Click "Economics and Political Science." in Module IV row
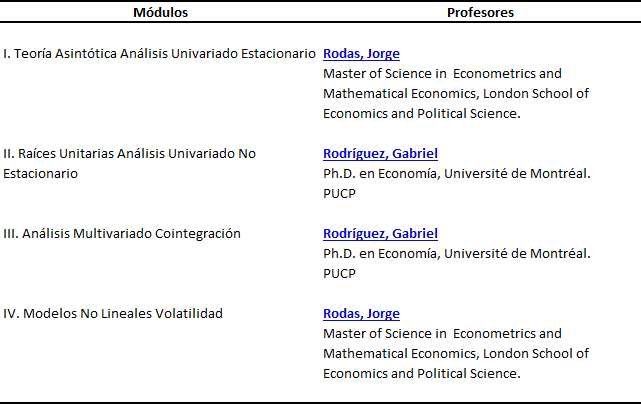Image resolution: width=641 pixels, height=404 pixels. coord(421,374)
